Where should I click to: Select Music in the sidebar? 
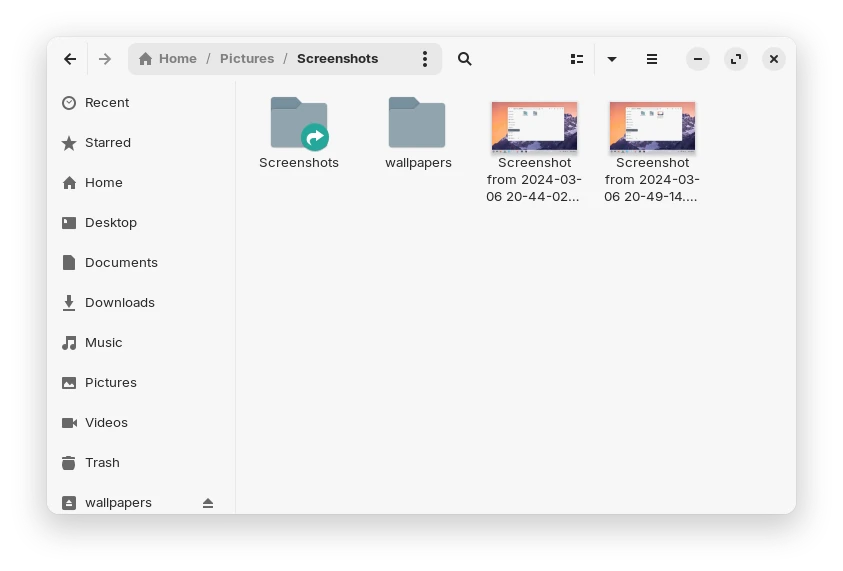(141, 342)
